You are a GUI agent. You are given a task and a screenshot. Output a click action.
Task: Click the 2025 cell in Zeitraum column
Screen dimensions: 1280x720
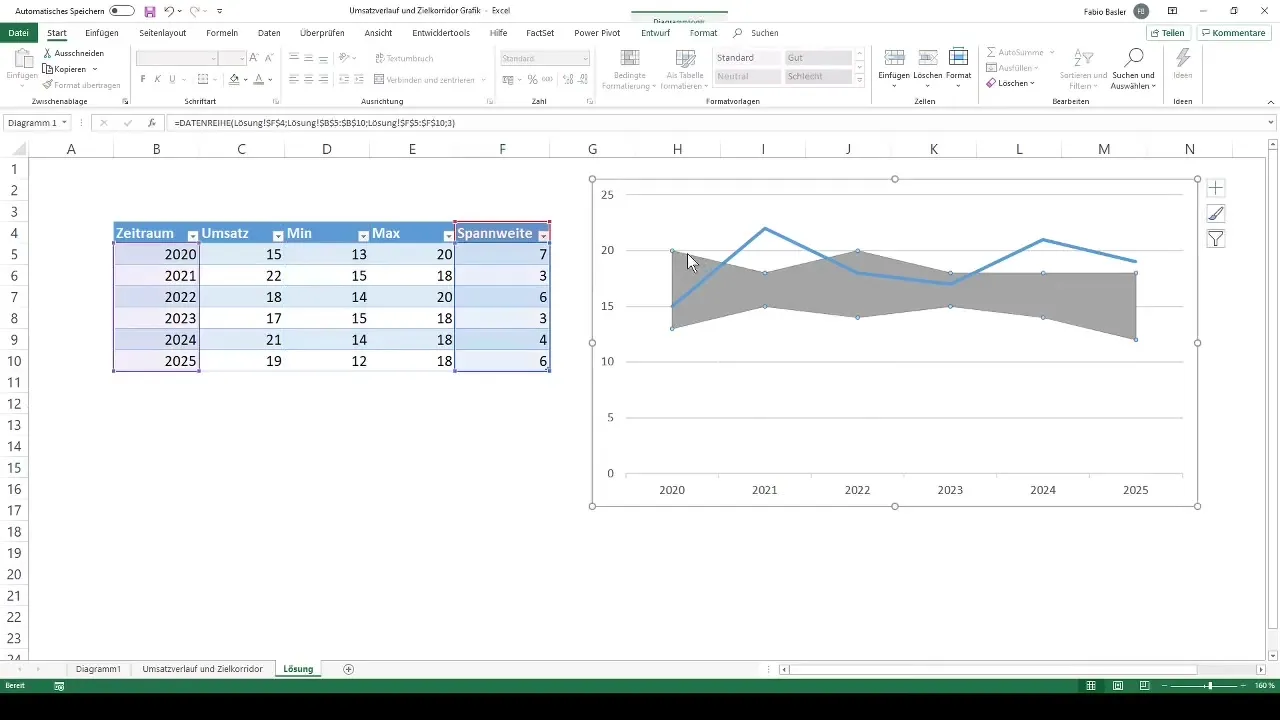[x=157, y=360]
